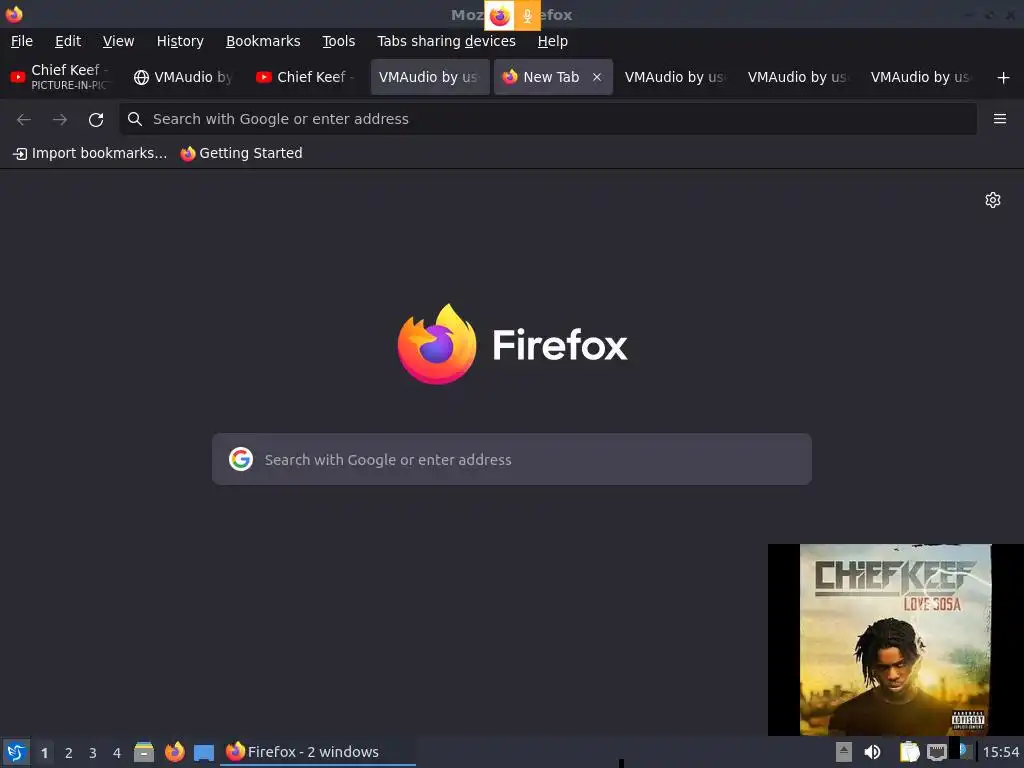Launch the file manager from taskbar
Image resolution: width=1024 pixels, height=768 pixels.
point(144,752)
